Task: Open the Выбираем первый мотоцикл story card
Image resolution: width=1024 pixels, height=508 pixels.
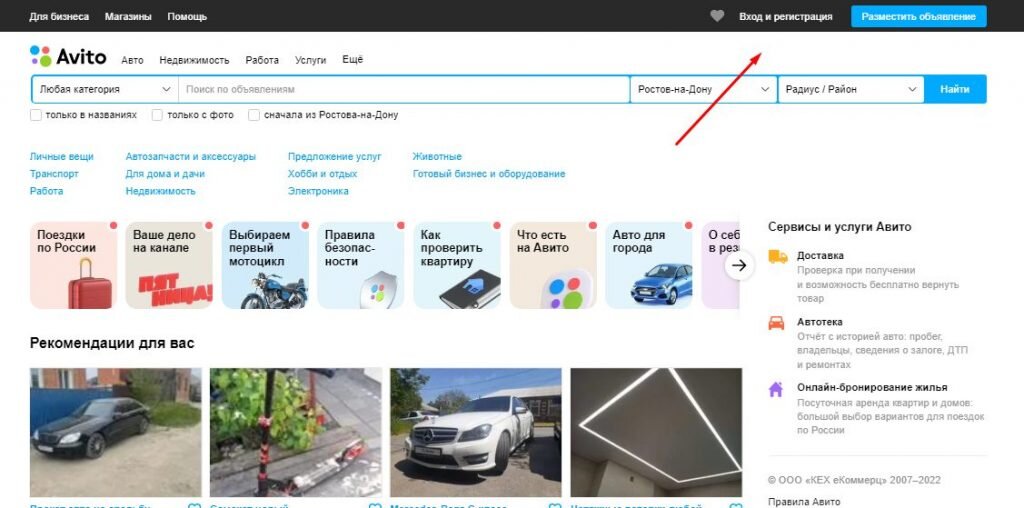Action: (x=265, y=265)
